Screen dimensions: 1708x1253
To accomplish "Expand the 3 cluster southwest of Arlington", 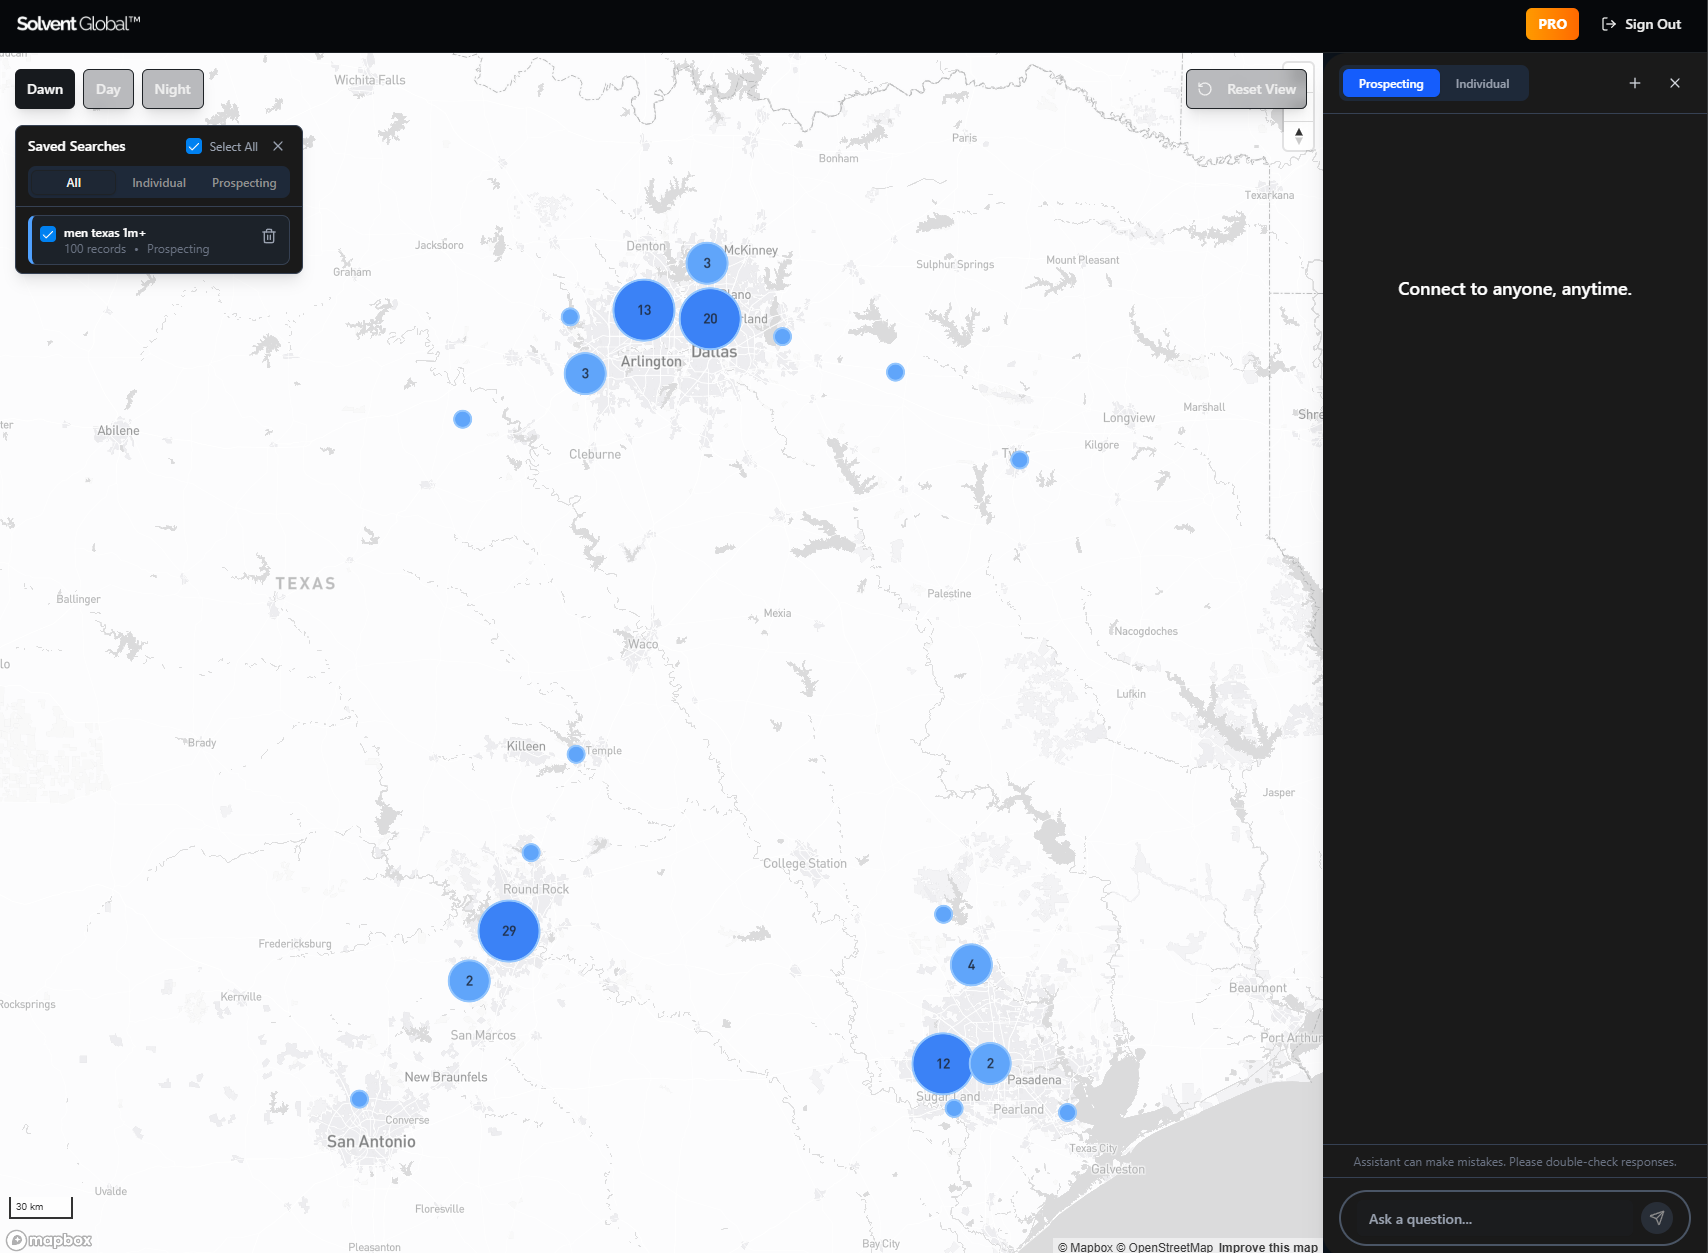I will 585,373.
